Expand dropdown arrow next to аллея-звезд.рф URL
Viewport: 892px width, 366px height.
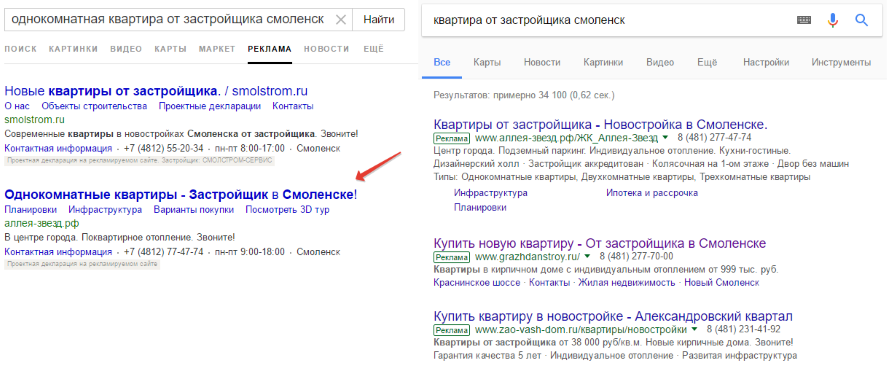point(666,138)
